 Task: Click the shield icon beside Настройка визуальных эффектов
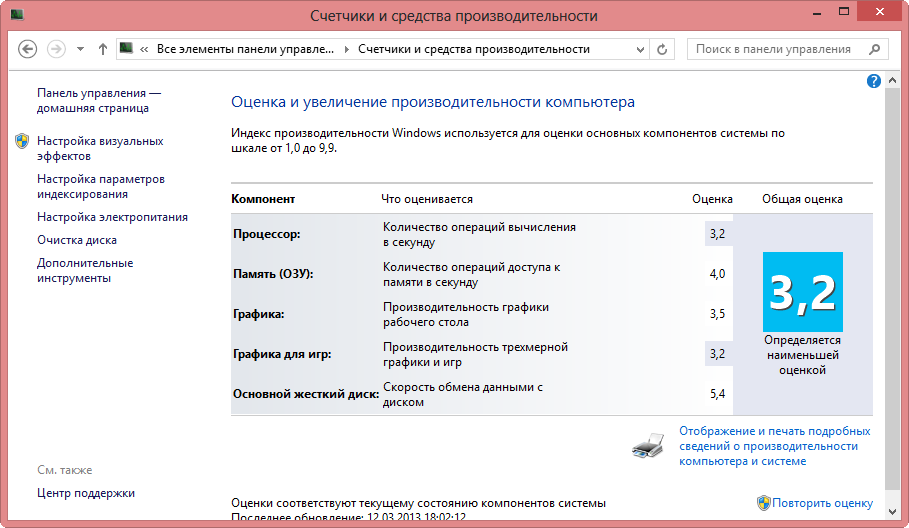(22, 142)
